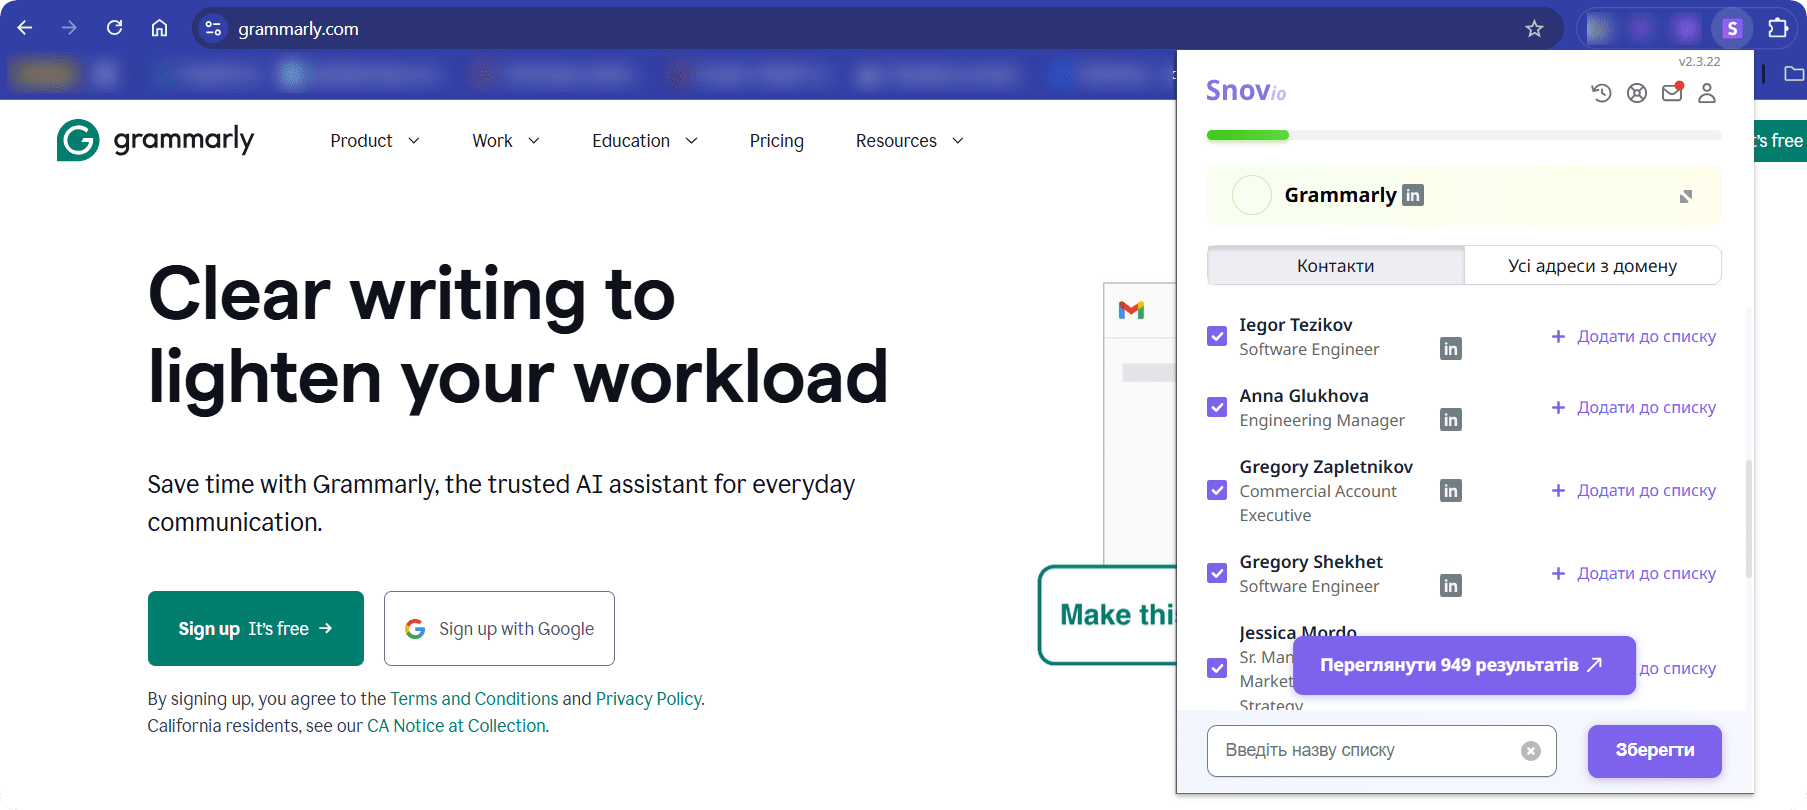Viewport: 1807px width, 810px height.
Task: Open Snov.io search history icon
Action: click(x=1601, y=93)
